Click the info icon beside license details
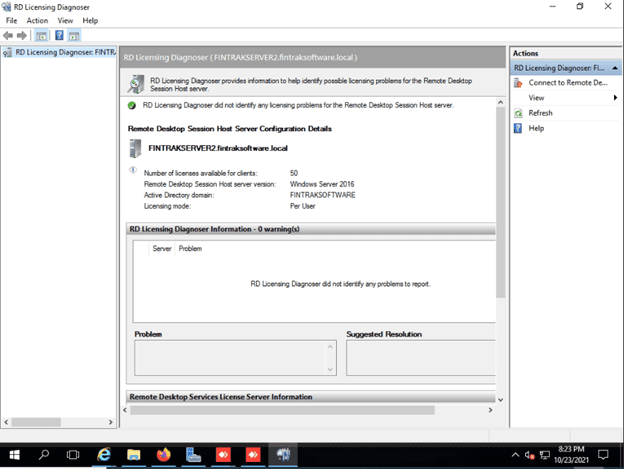The image size is (624, 469). tap(133, 170)
